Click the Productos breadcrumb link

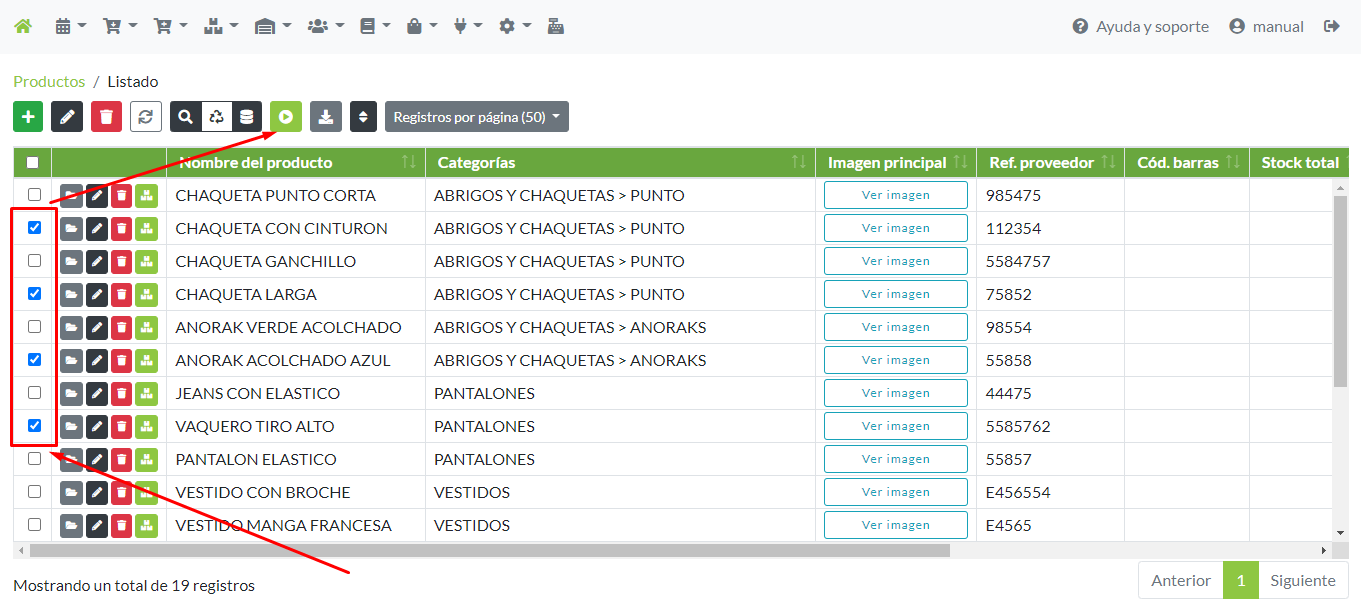pos(49,81)
